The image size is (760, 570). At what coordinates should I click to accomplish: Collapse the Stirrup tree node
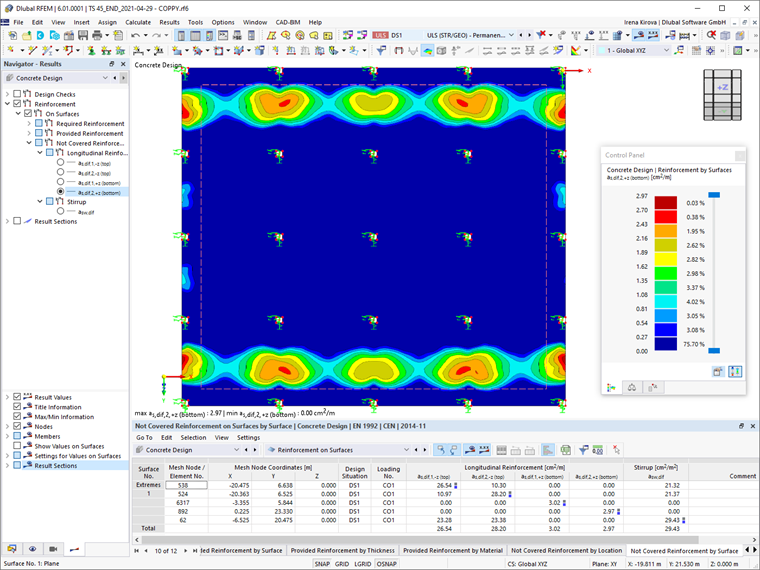pos(40,201)
